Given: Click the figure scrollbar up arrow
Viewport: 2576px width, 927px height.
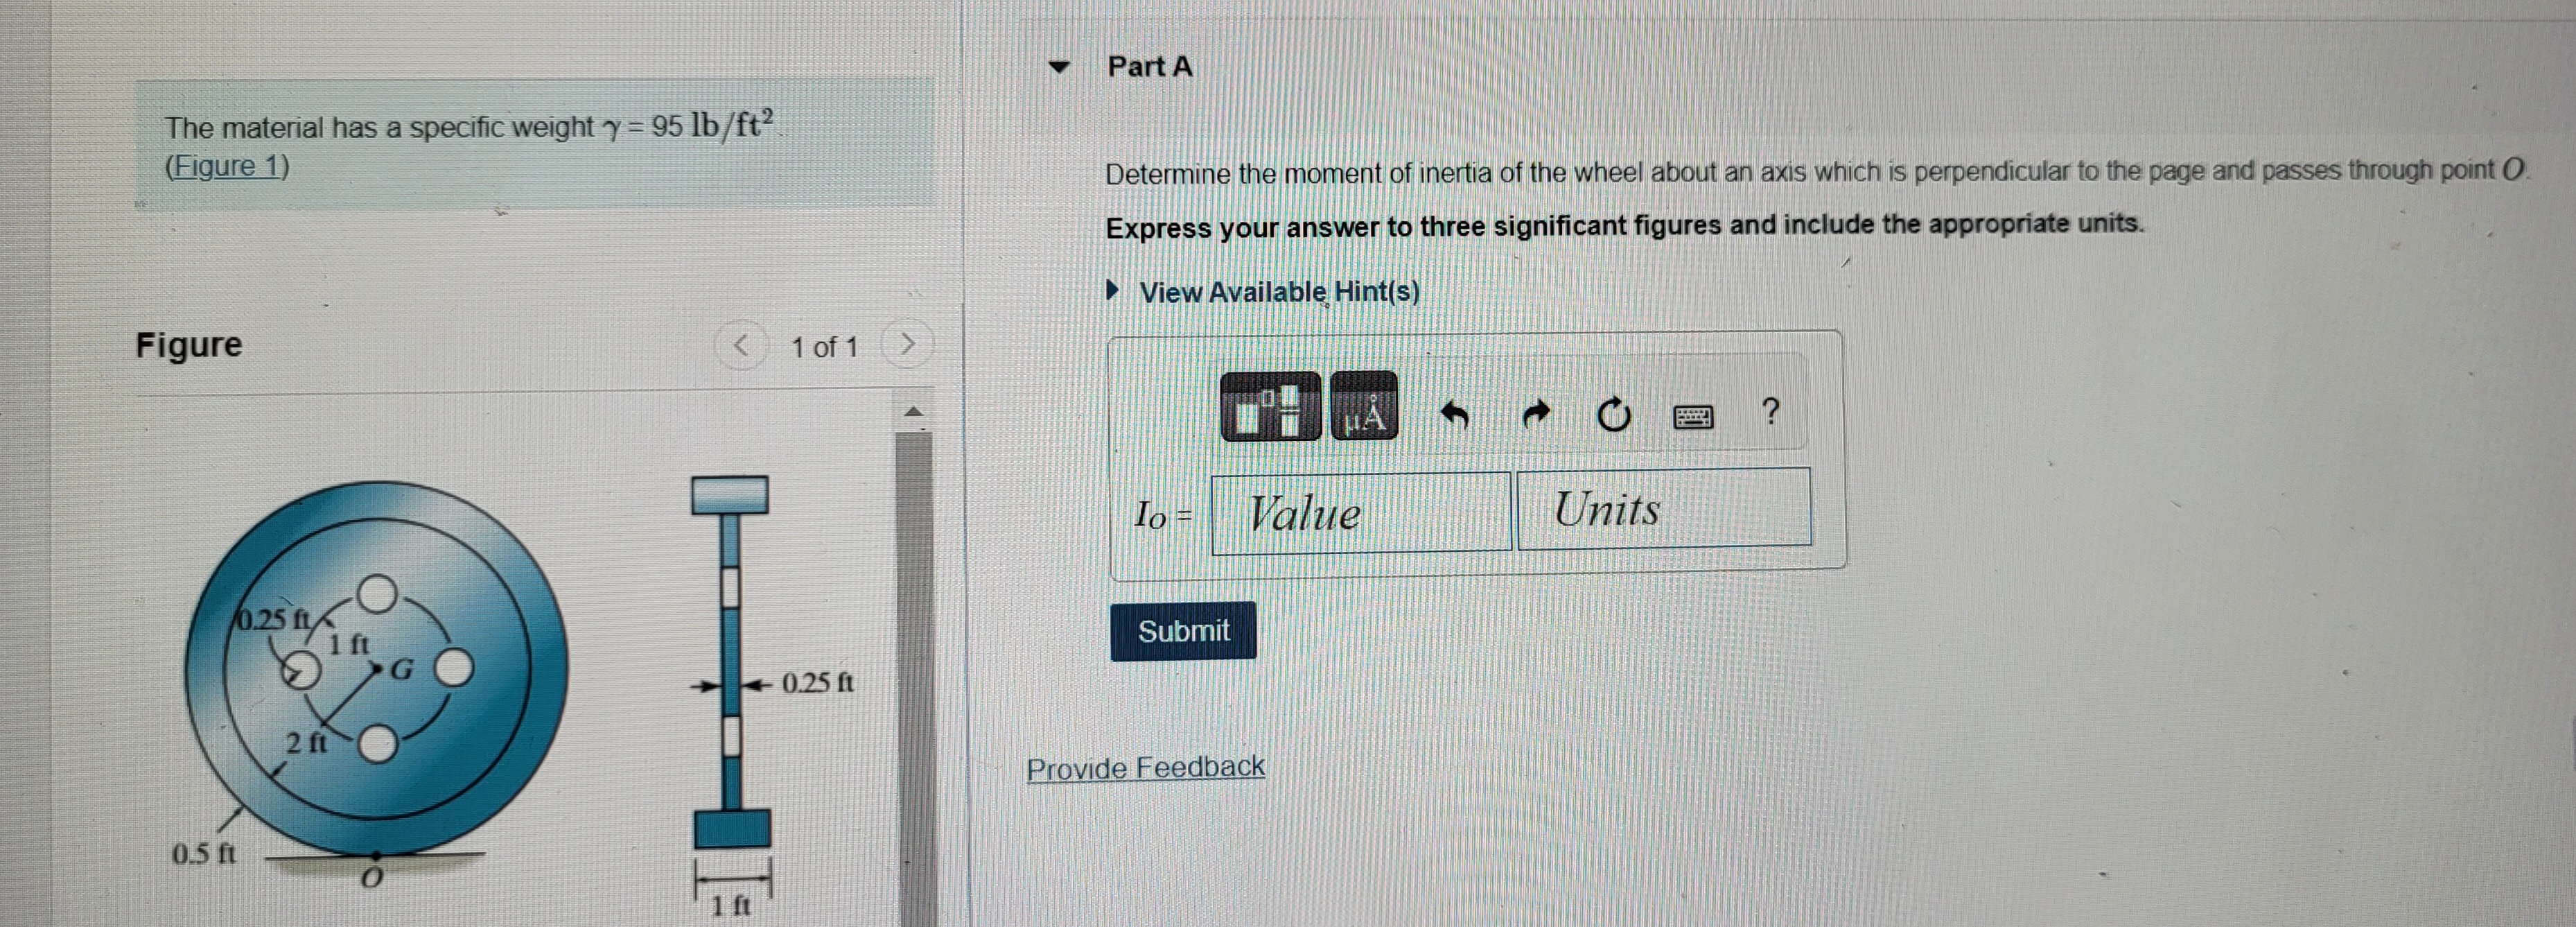Looking at the screenshot, I should (x=913, y=411).
